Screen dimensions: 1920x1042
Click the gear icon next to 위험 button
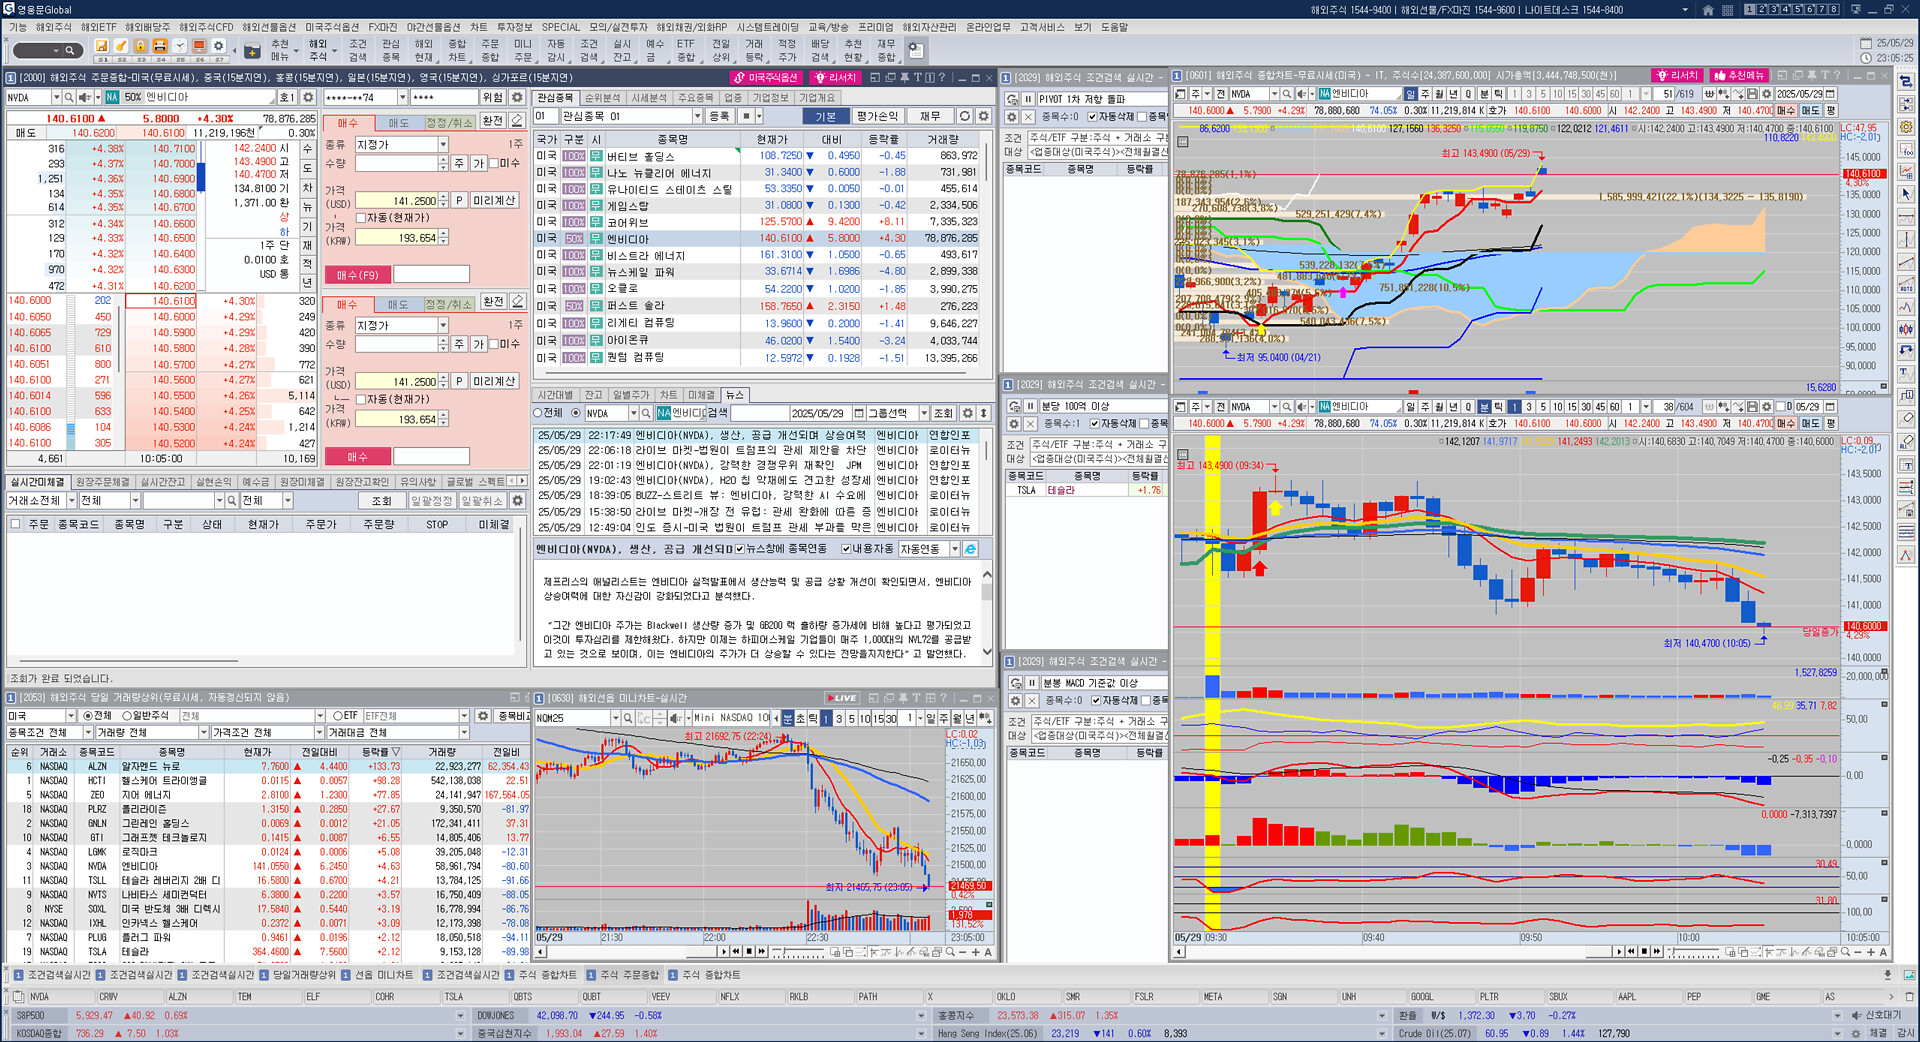[x=517, y=97]
